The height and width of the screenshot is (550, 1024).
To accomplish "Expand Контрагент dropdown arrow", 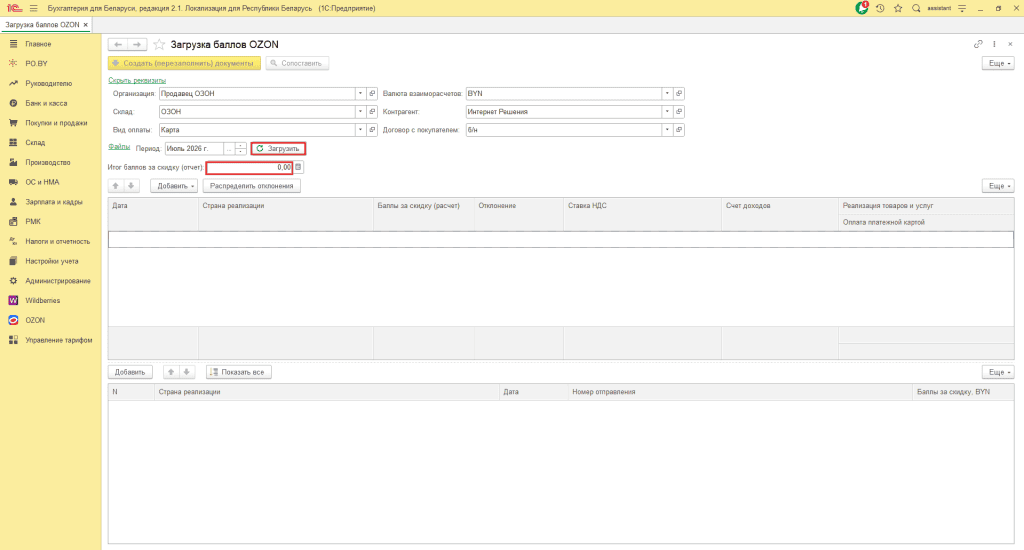I will [x=667, y=112].
